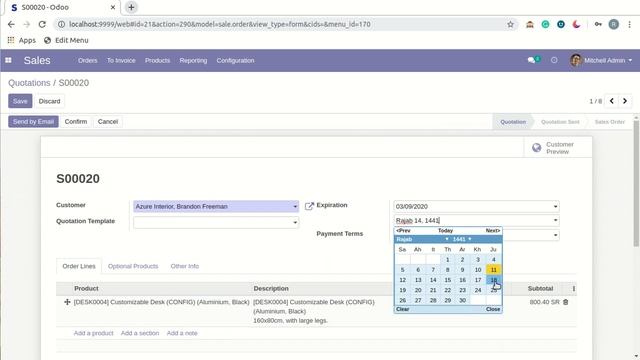Switch to the Other Info tab
Viewport: 640px width, 360px height.
184,266
